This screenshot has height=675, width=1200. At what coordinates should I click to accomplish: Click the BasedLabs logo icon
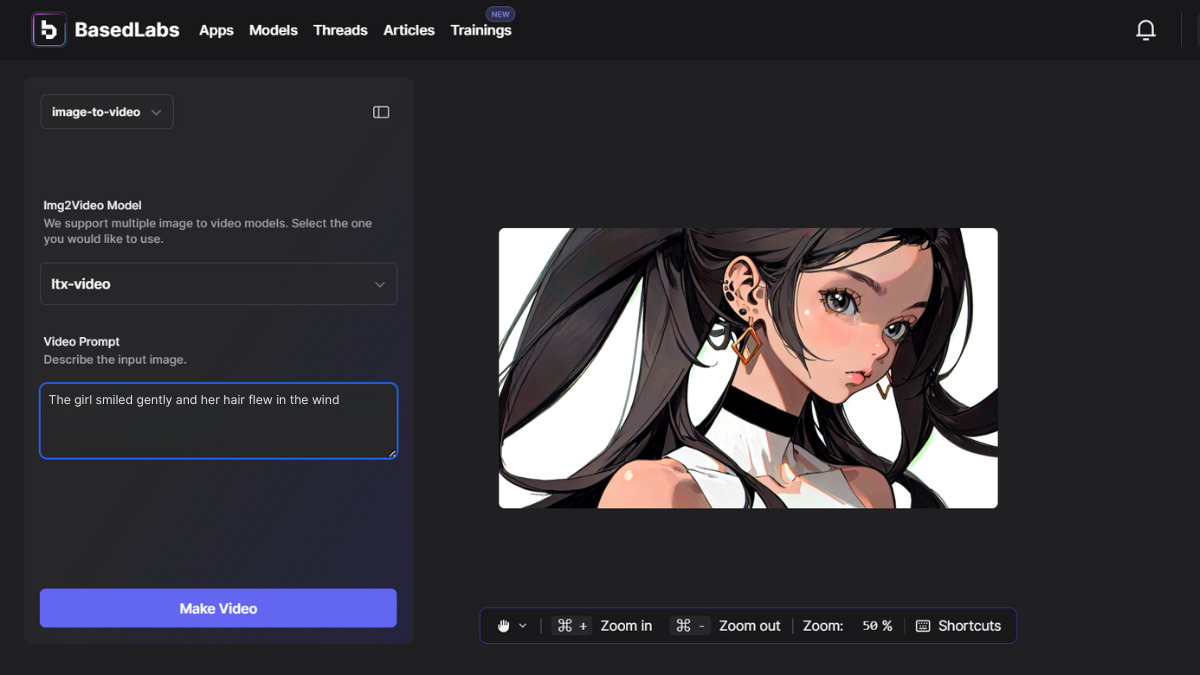(49, 30)
